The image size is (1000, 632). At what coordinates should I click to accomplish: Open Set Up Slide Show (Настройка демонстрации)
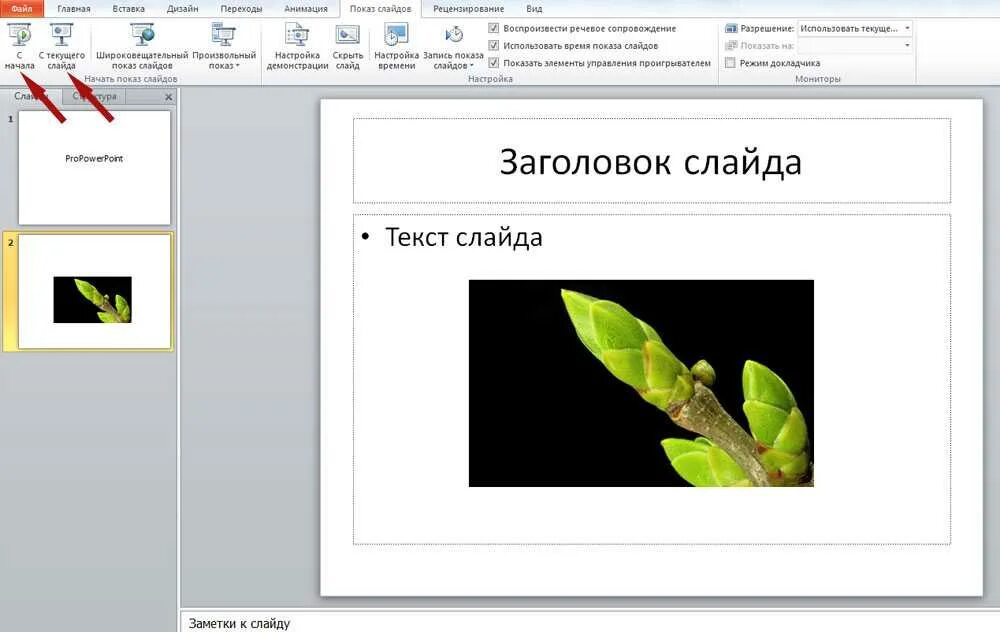[x=297, y=46]
